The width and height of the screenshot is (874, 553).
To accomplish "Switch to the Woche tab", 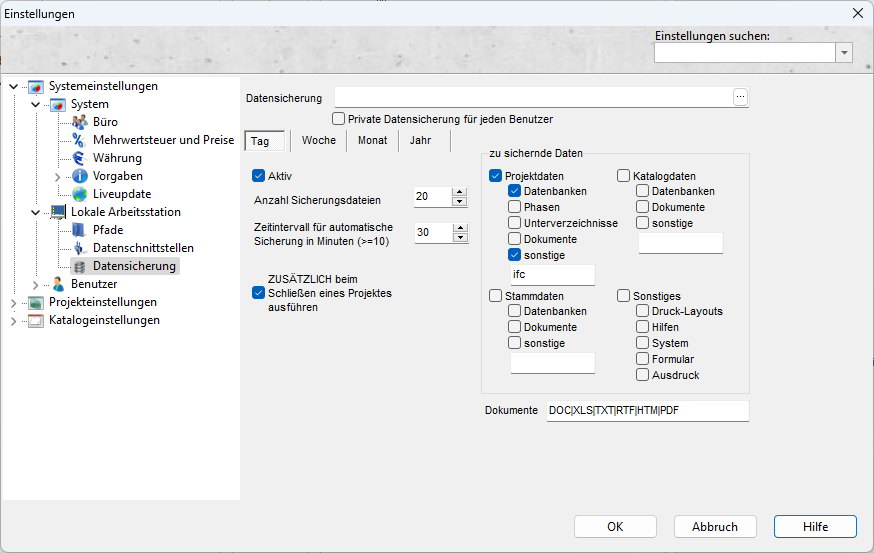I will pyautogui.click(x=318, y=141).
